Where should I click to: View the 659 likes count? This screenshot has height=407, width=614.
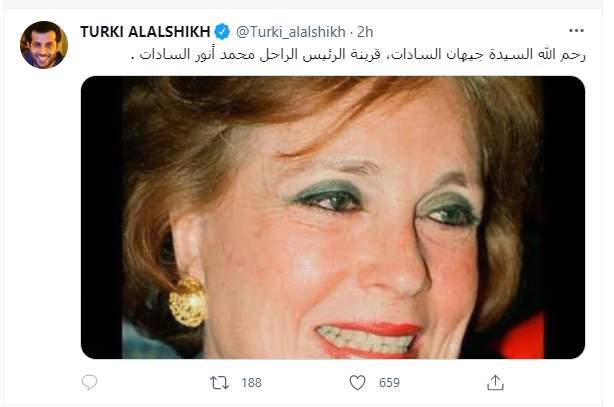pos(389,383)
